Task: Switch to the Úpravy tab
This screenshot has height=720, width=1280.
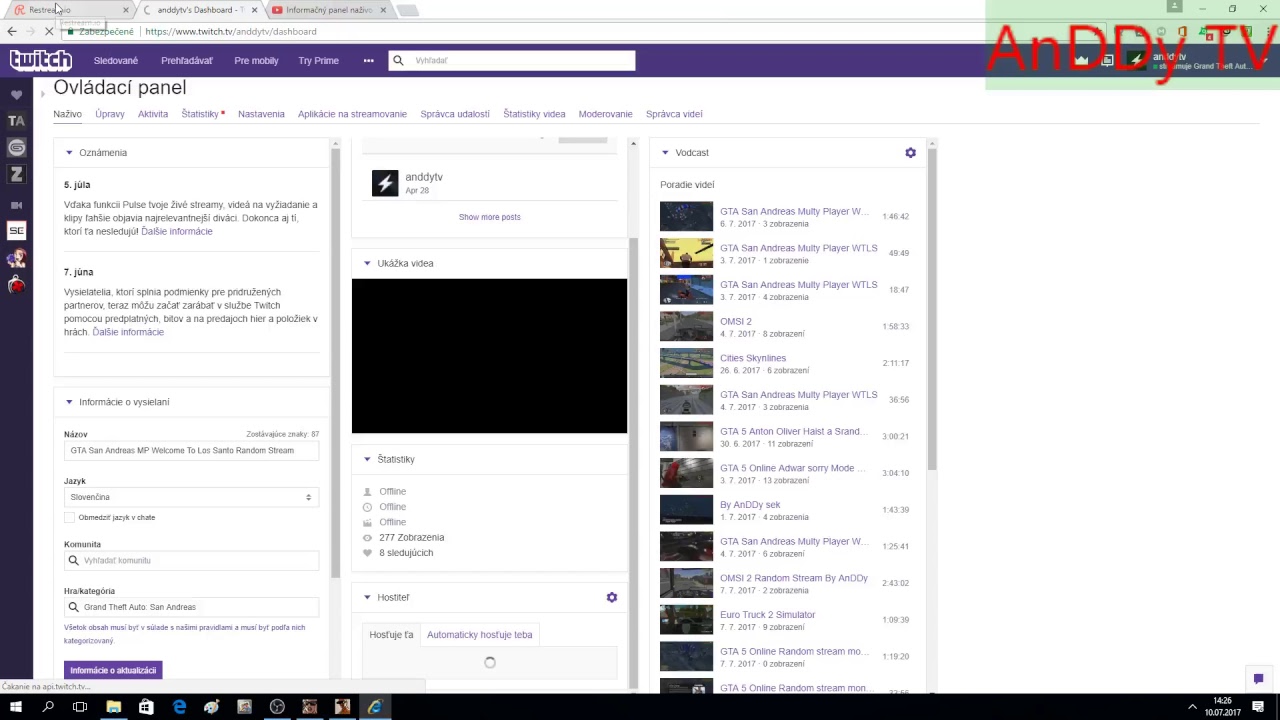Action: (x=110, y=114)
